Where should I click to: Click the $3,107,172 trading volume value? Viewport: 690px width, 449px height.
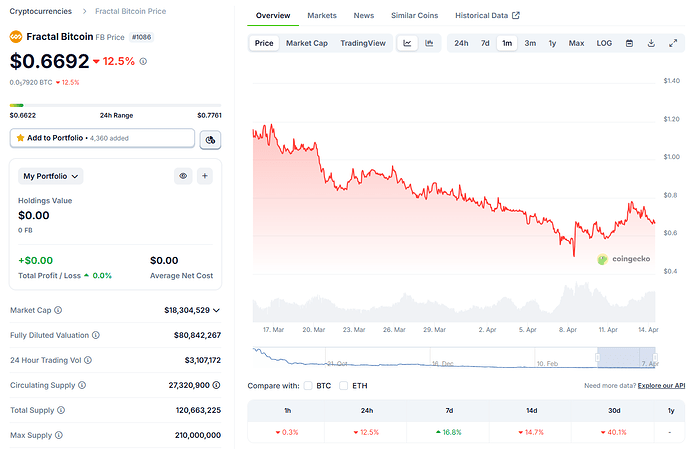[202, 360]
